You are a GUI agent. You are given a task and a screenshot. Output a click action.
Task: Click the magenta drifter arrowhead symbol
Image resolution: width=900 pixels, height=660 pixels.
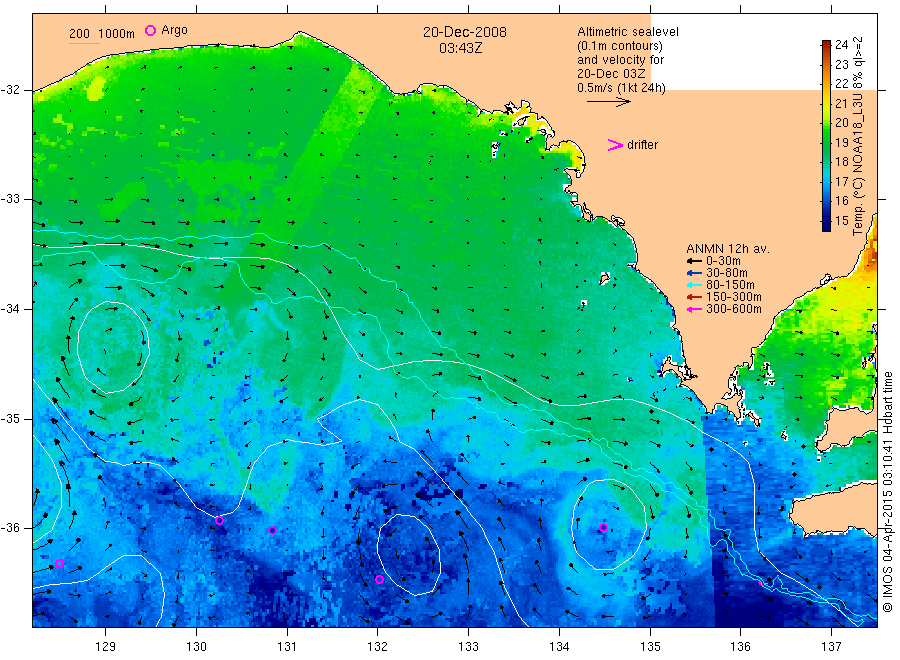tap(615, 145)
